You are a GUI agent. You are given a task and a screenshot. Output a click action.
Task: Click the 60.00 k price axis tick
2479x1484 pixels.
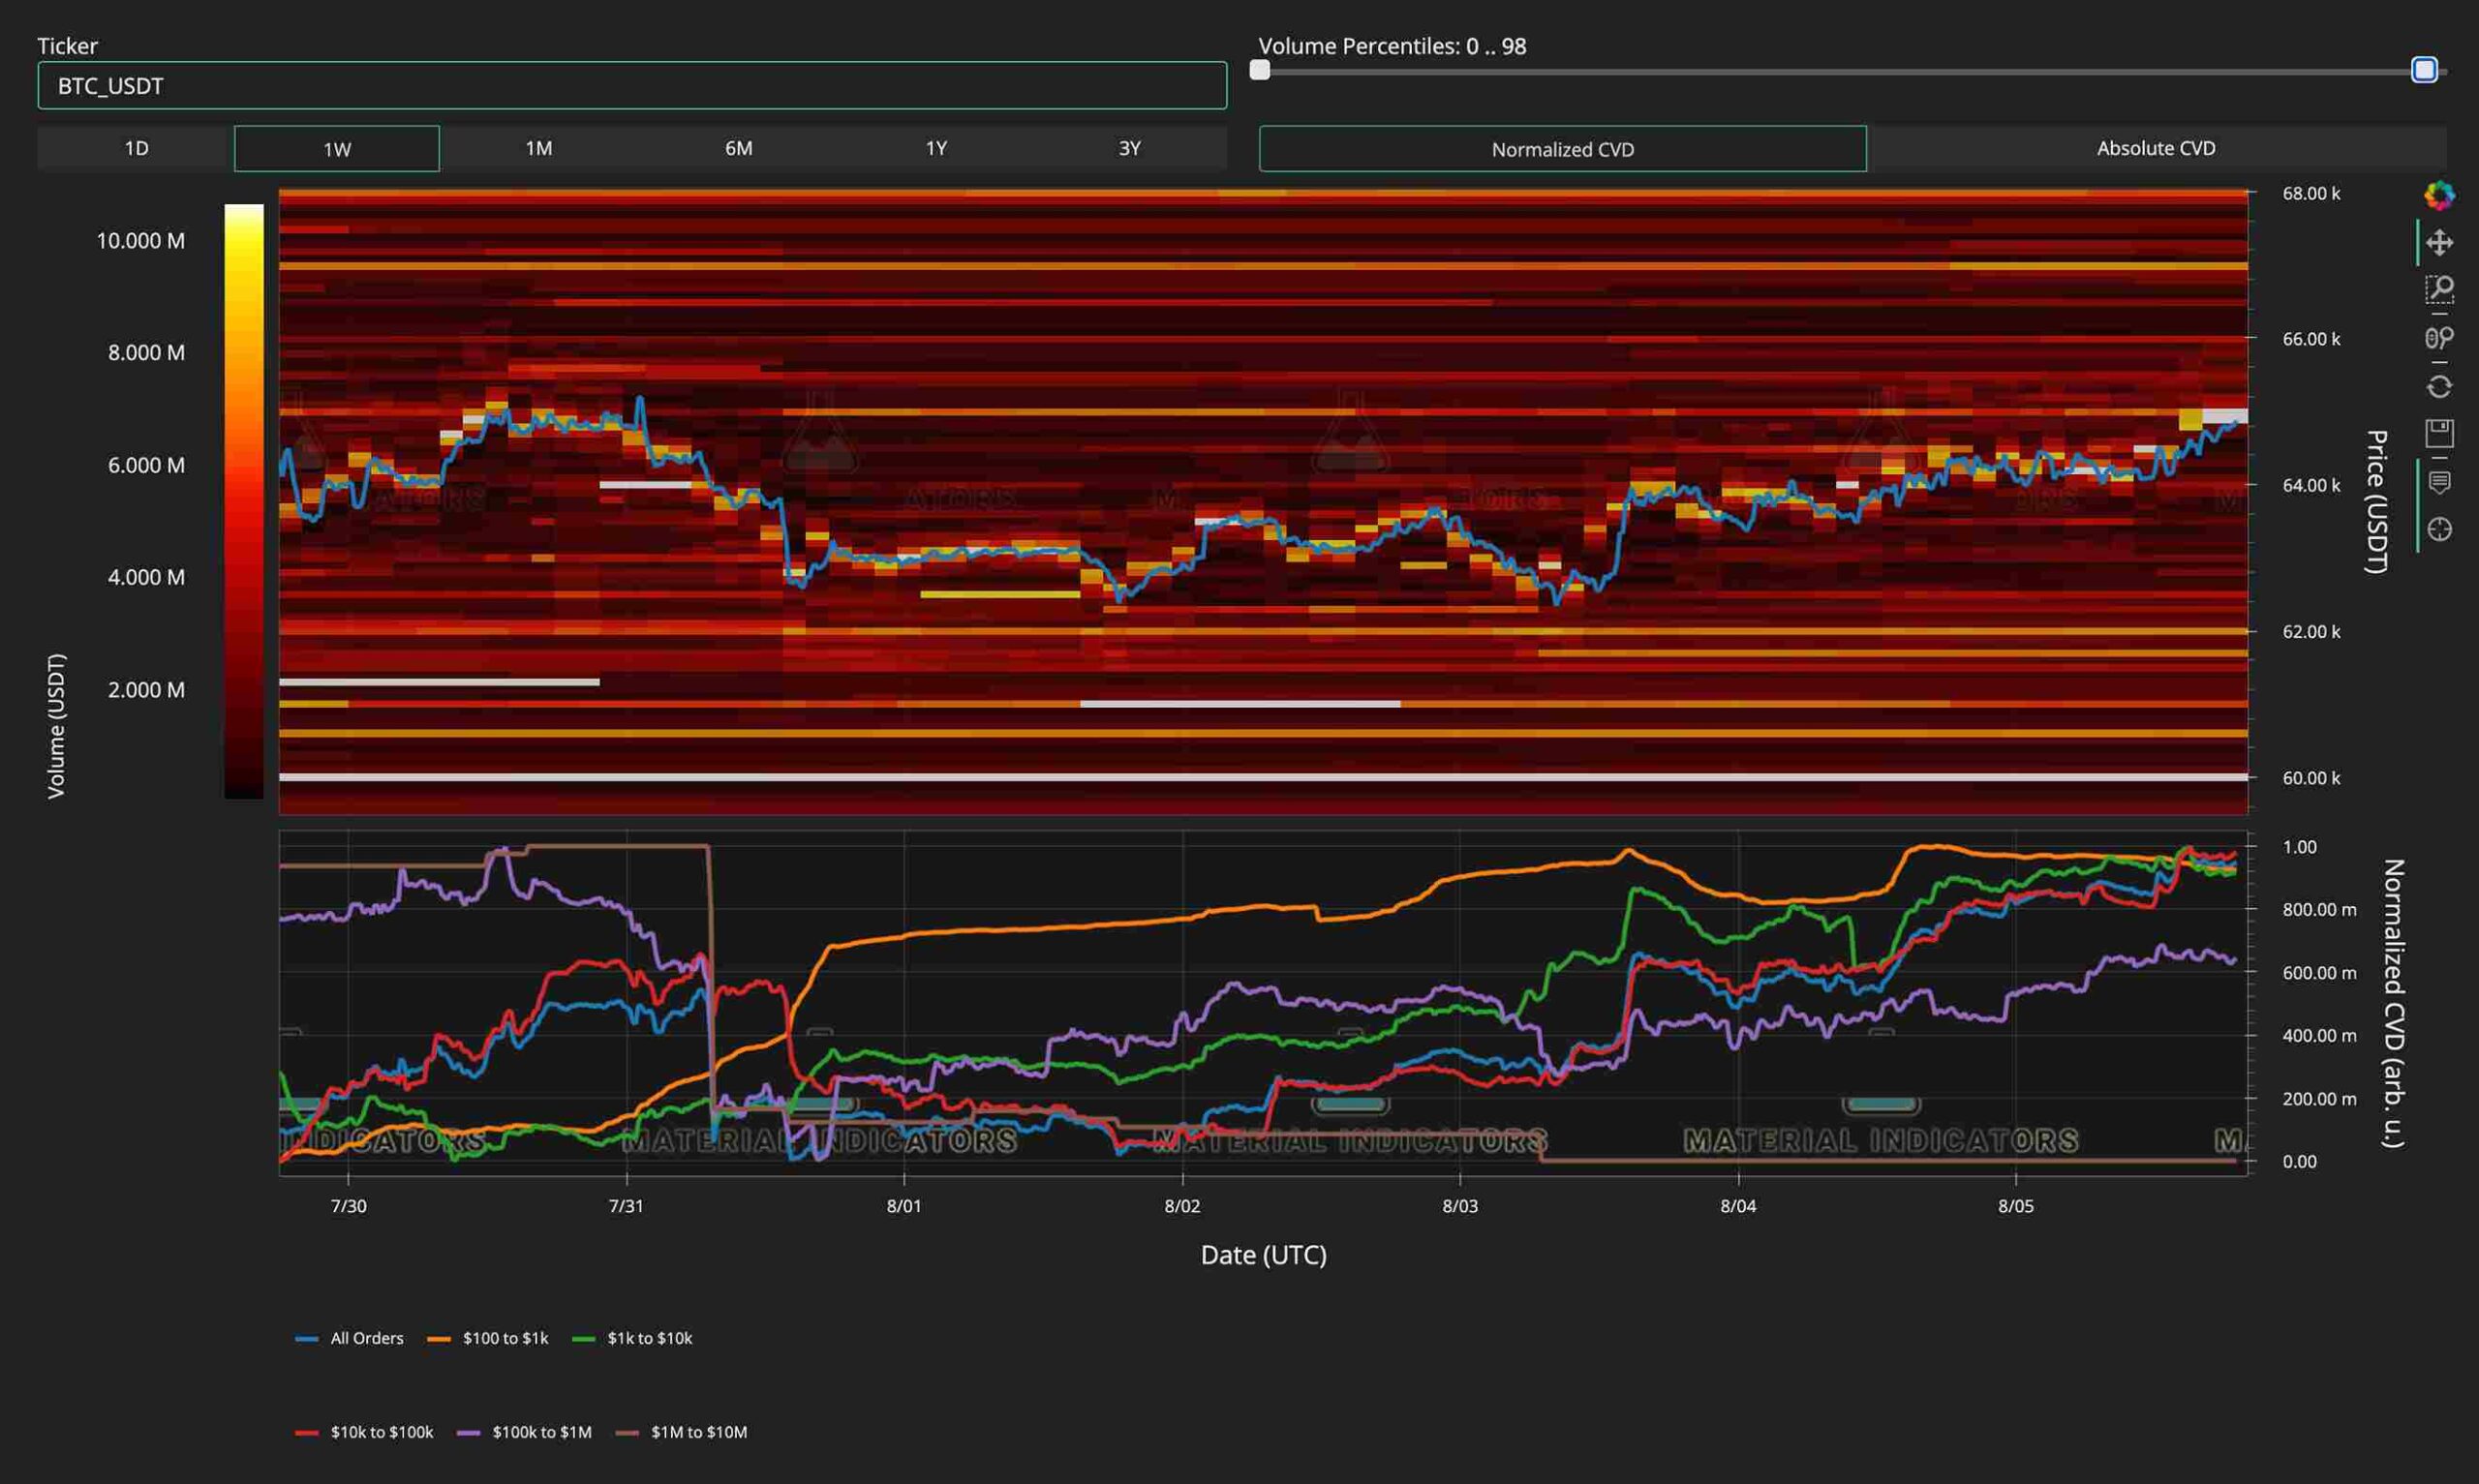tap(2311, 778)
